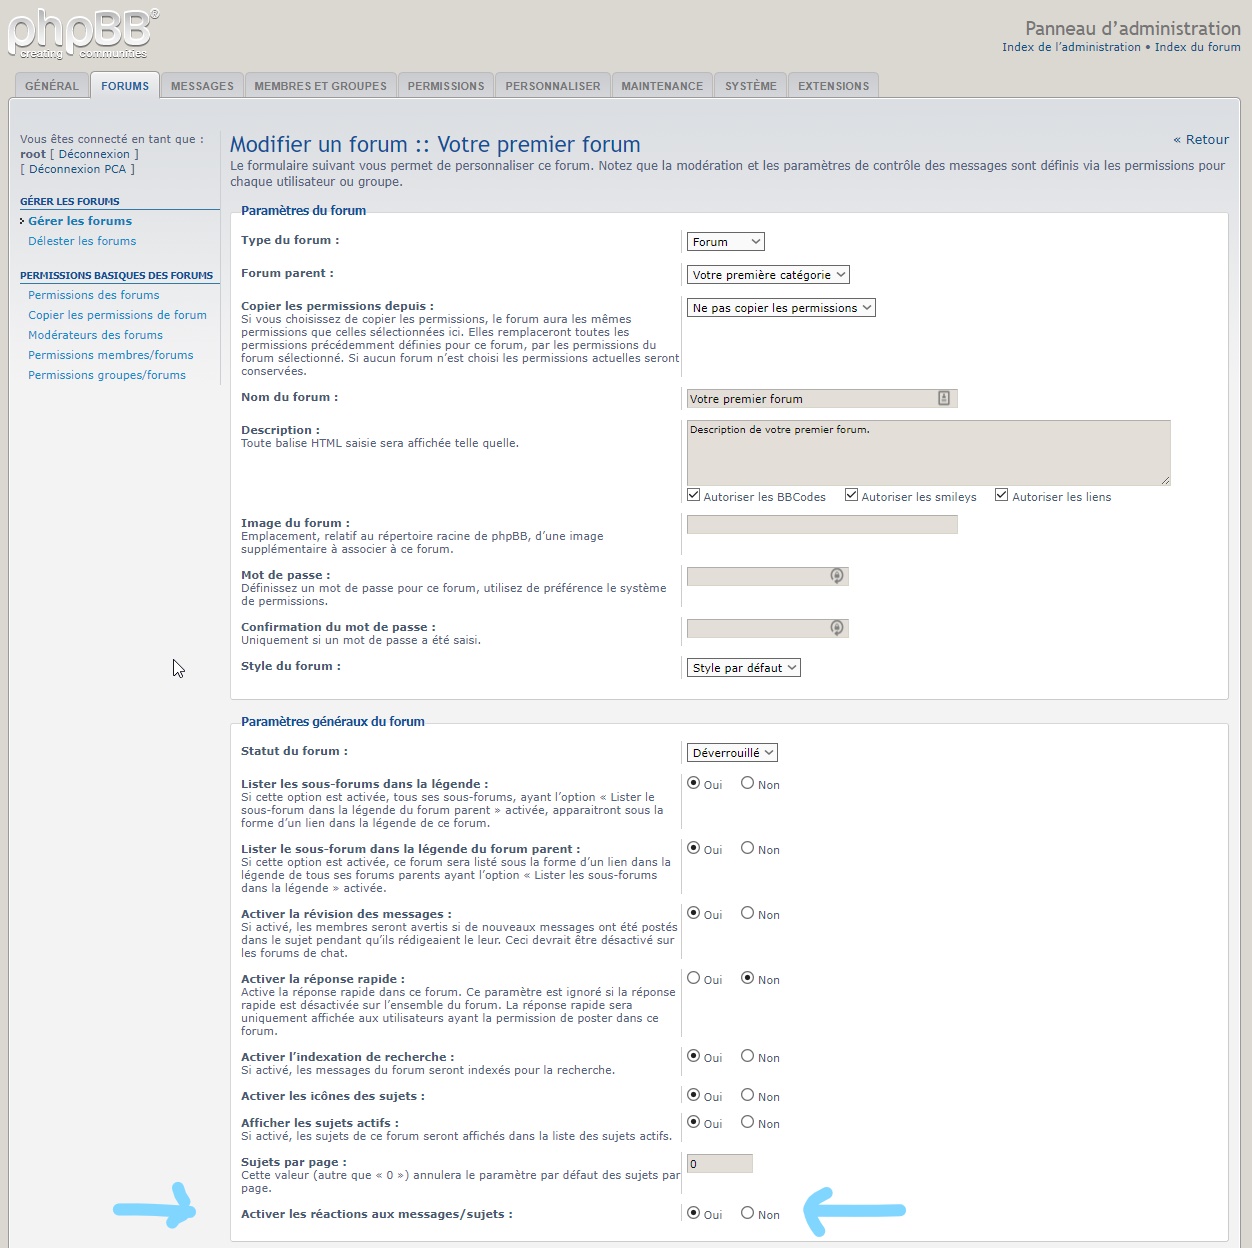The width and height of the screenshot is (1252, 1248).
Task: Open Délester les forums link
Action: [x=82, y=241]
